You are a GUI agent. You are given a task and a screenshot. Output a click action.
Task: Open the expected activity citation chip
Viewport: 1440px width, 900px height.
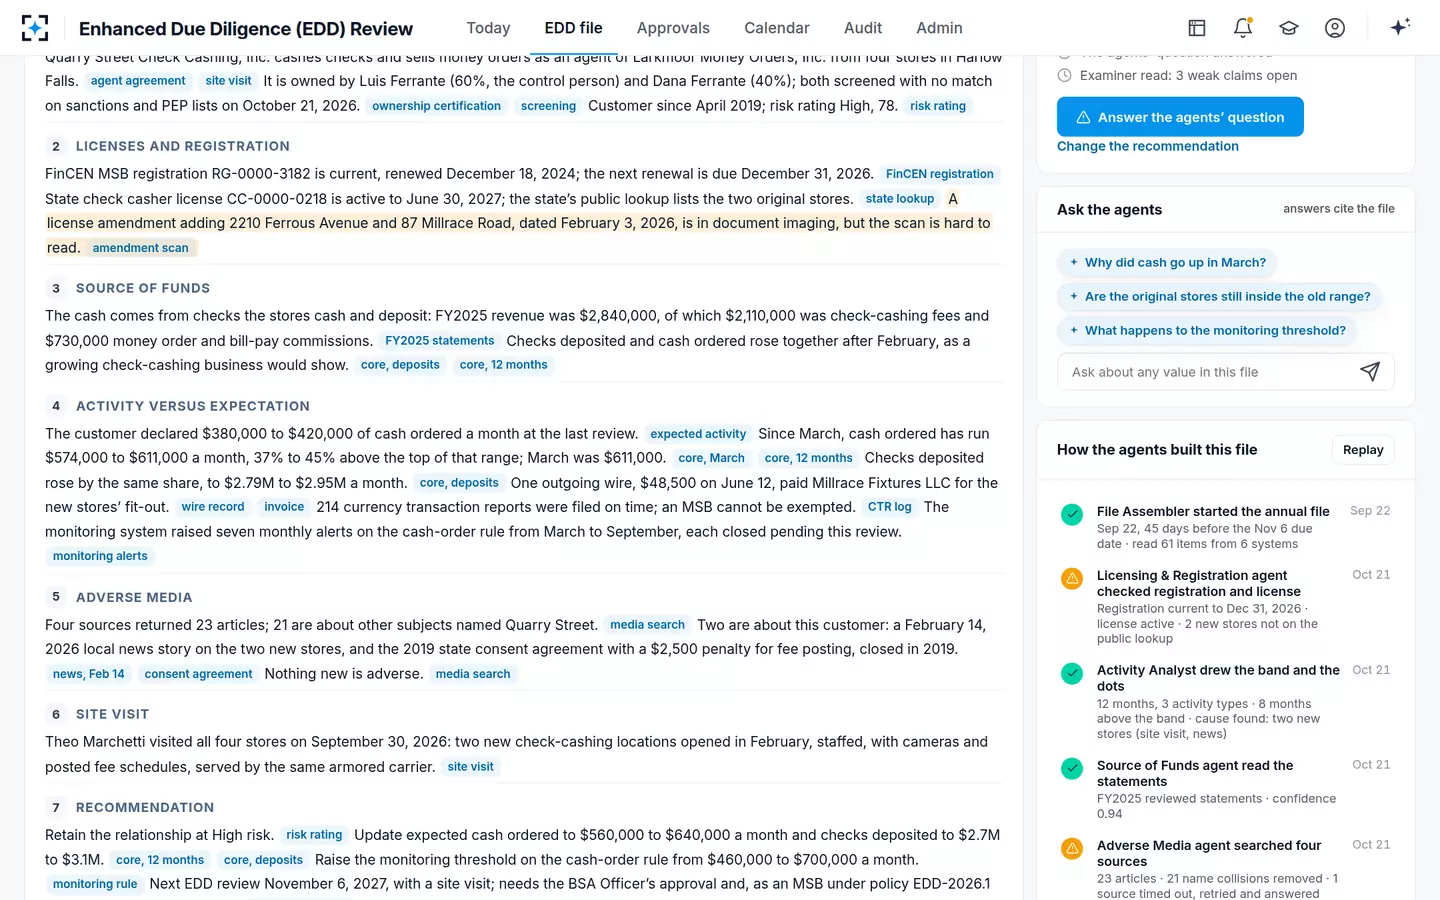click(698, 434)
